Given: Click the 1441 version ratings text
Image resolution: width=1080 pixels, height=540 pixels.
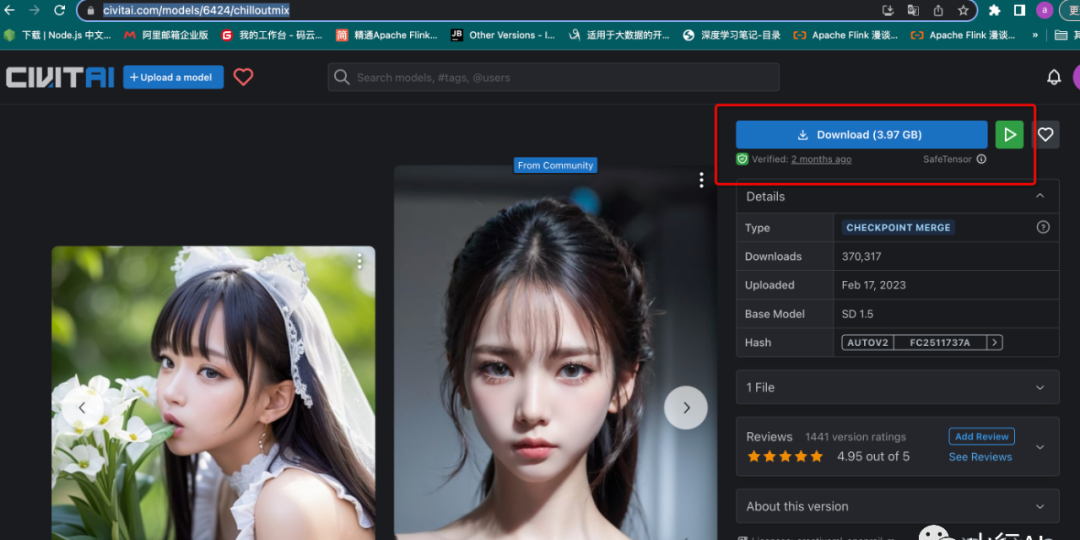Looking at the screenshot, I should pyautogui.click(x=855, y=437).
